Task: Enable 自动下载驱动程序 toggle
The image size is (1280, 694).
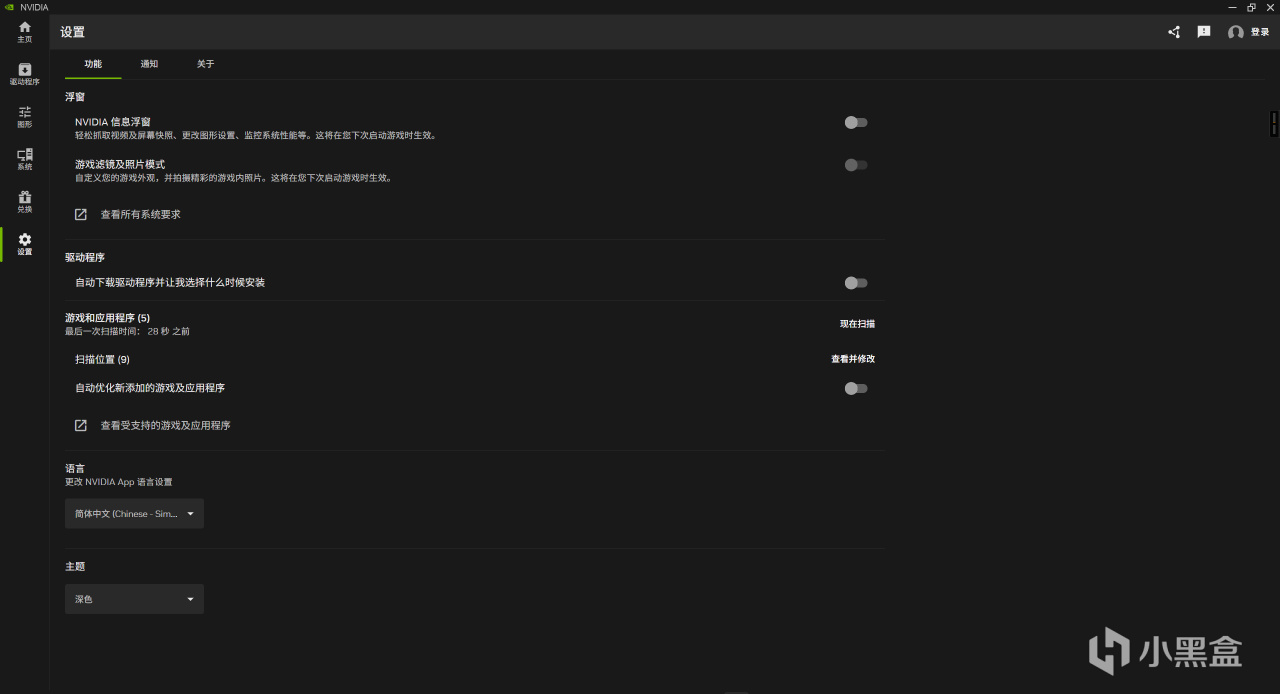Action: 856,283
